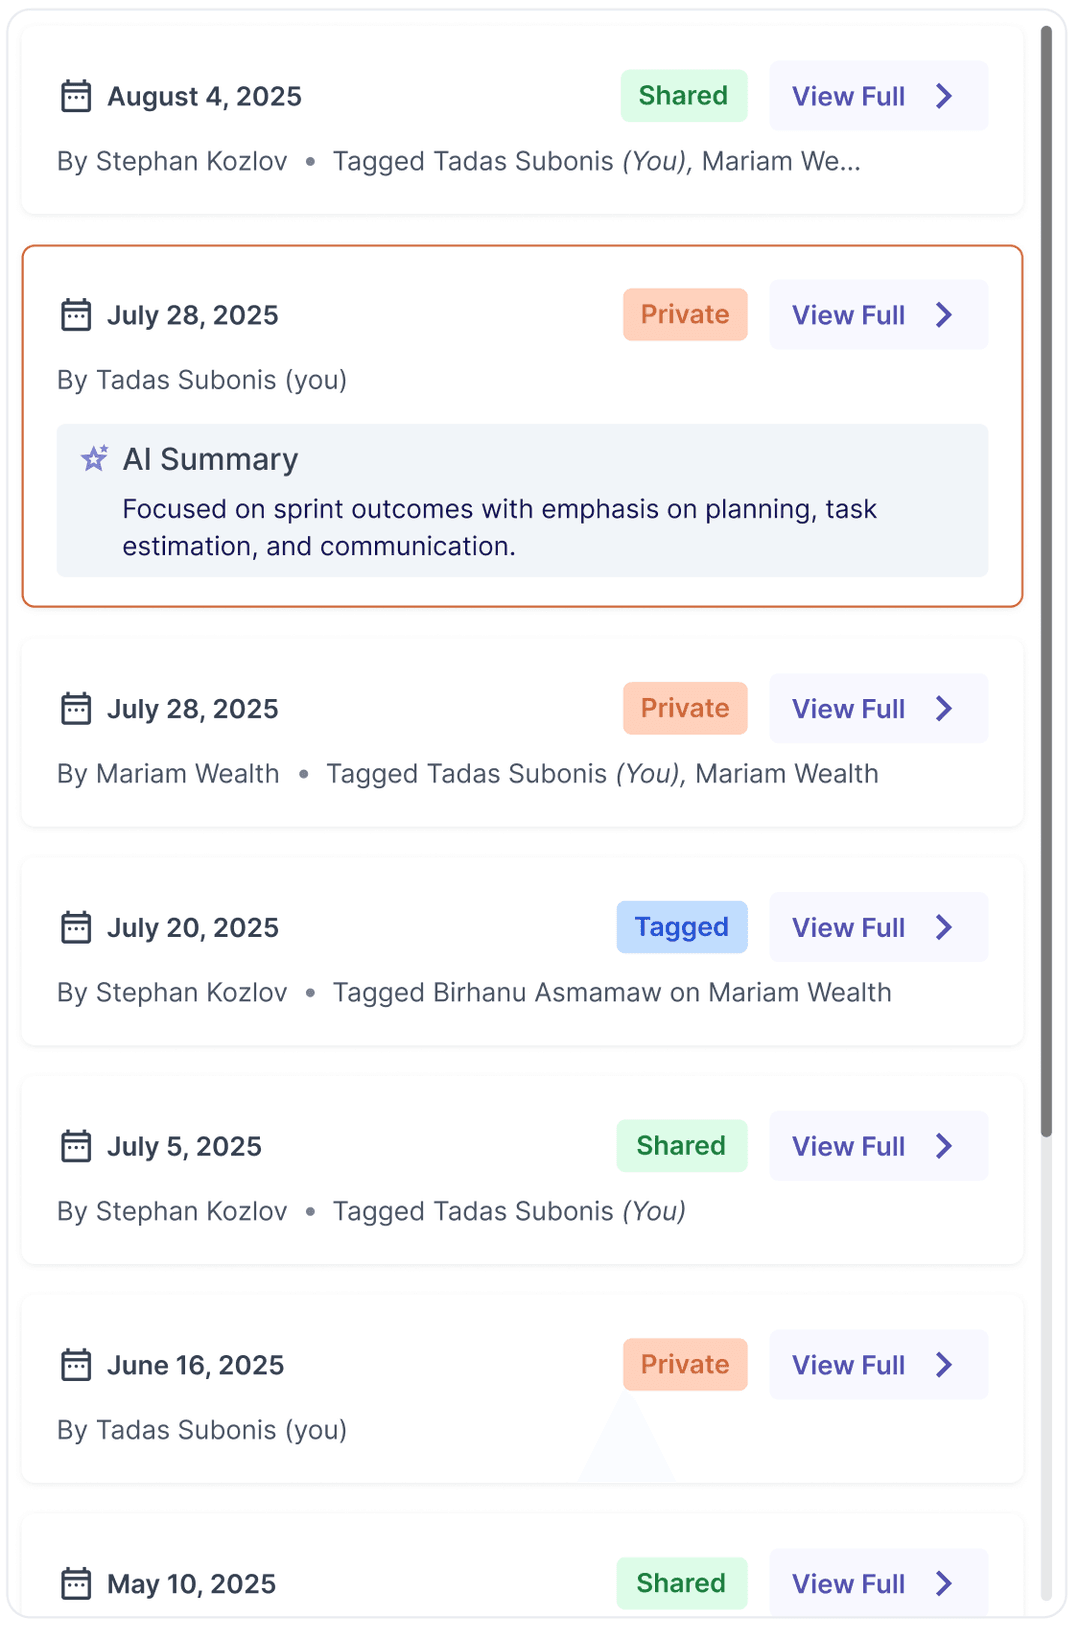Click the calendar icon beside July 28 private entry
This screenshot has width=1080, height=1636.
[x=75, y=315]
